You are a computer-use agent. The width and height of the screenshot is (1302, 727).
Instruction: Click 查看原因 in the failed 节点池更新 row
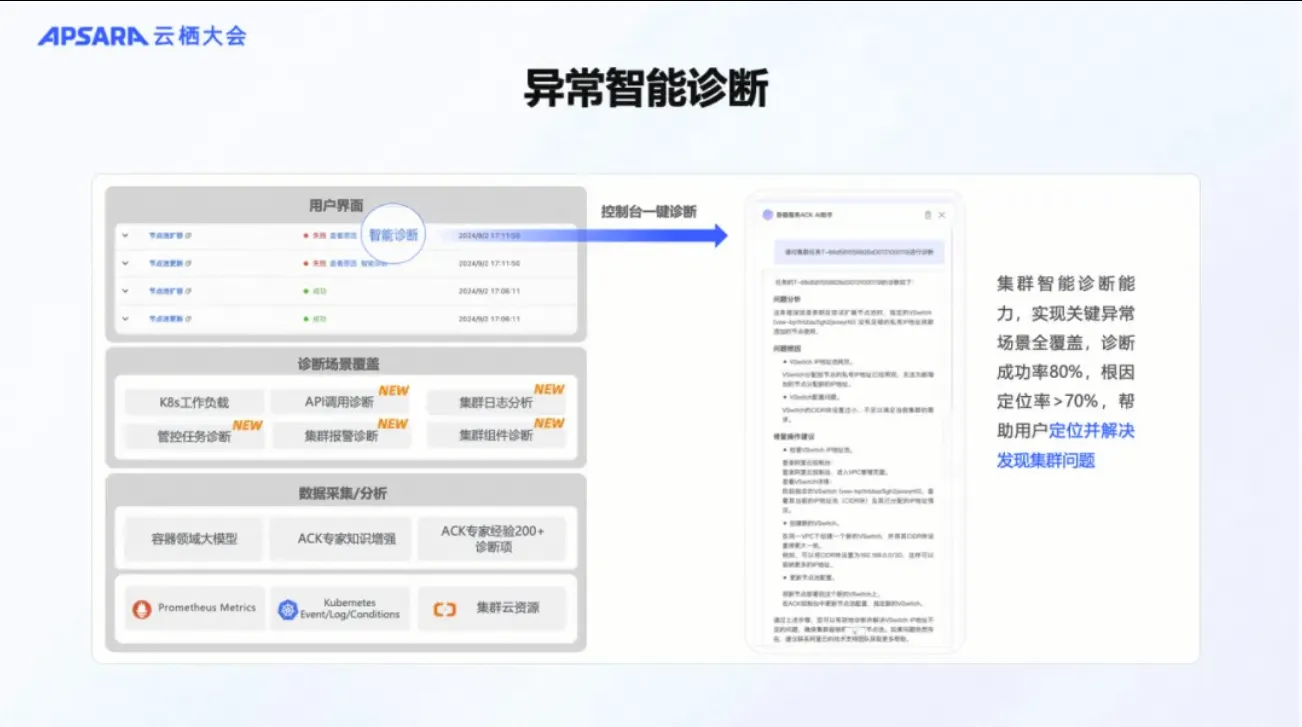point(343,263)
